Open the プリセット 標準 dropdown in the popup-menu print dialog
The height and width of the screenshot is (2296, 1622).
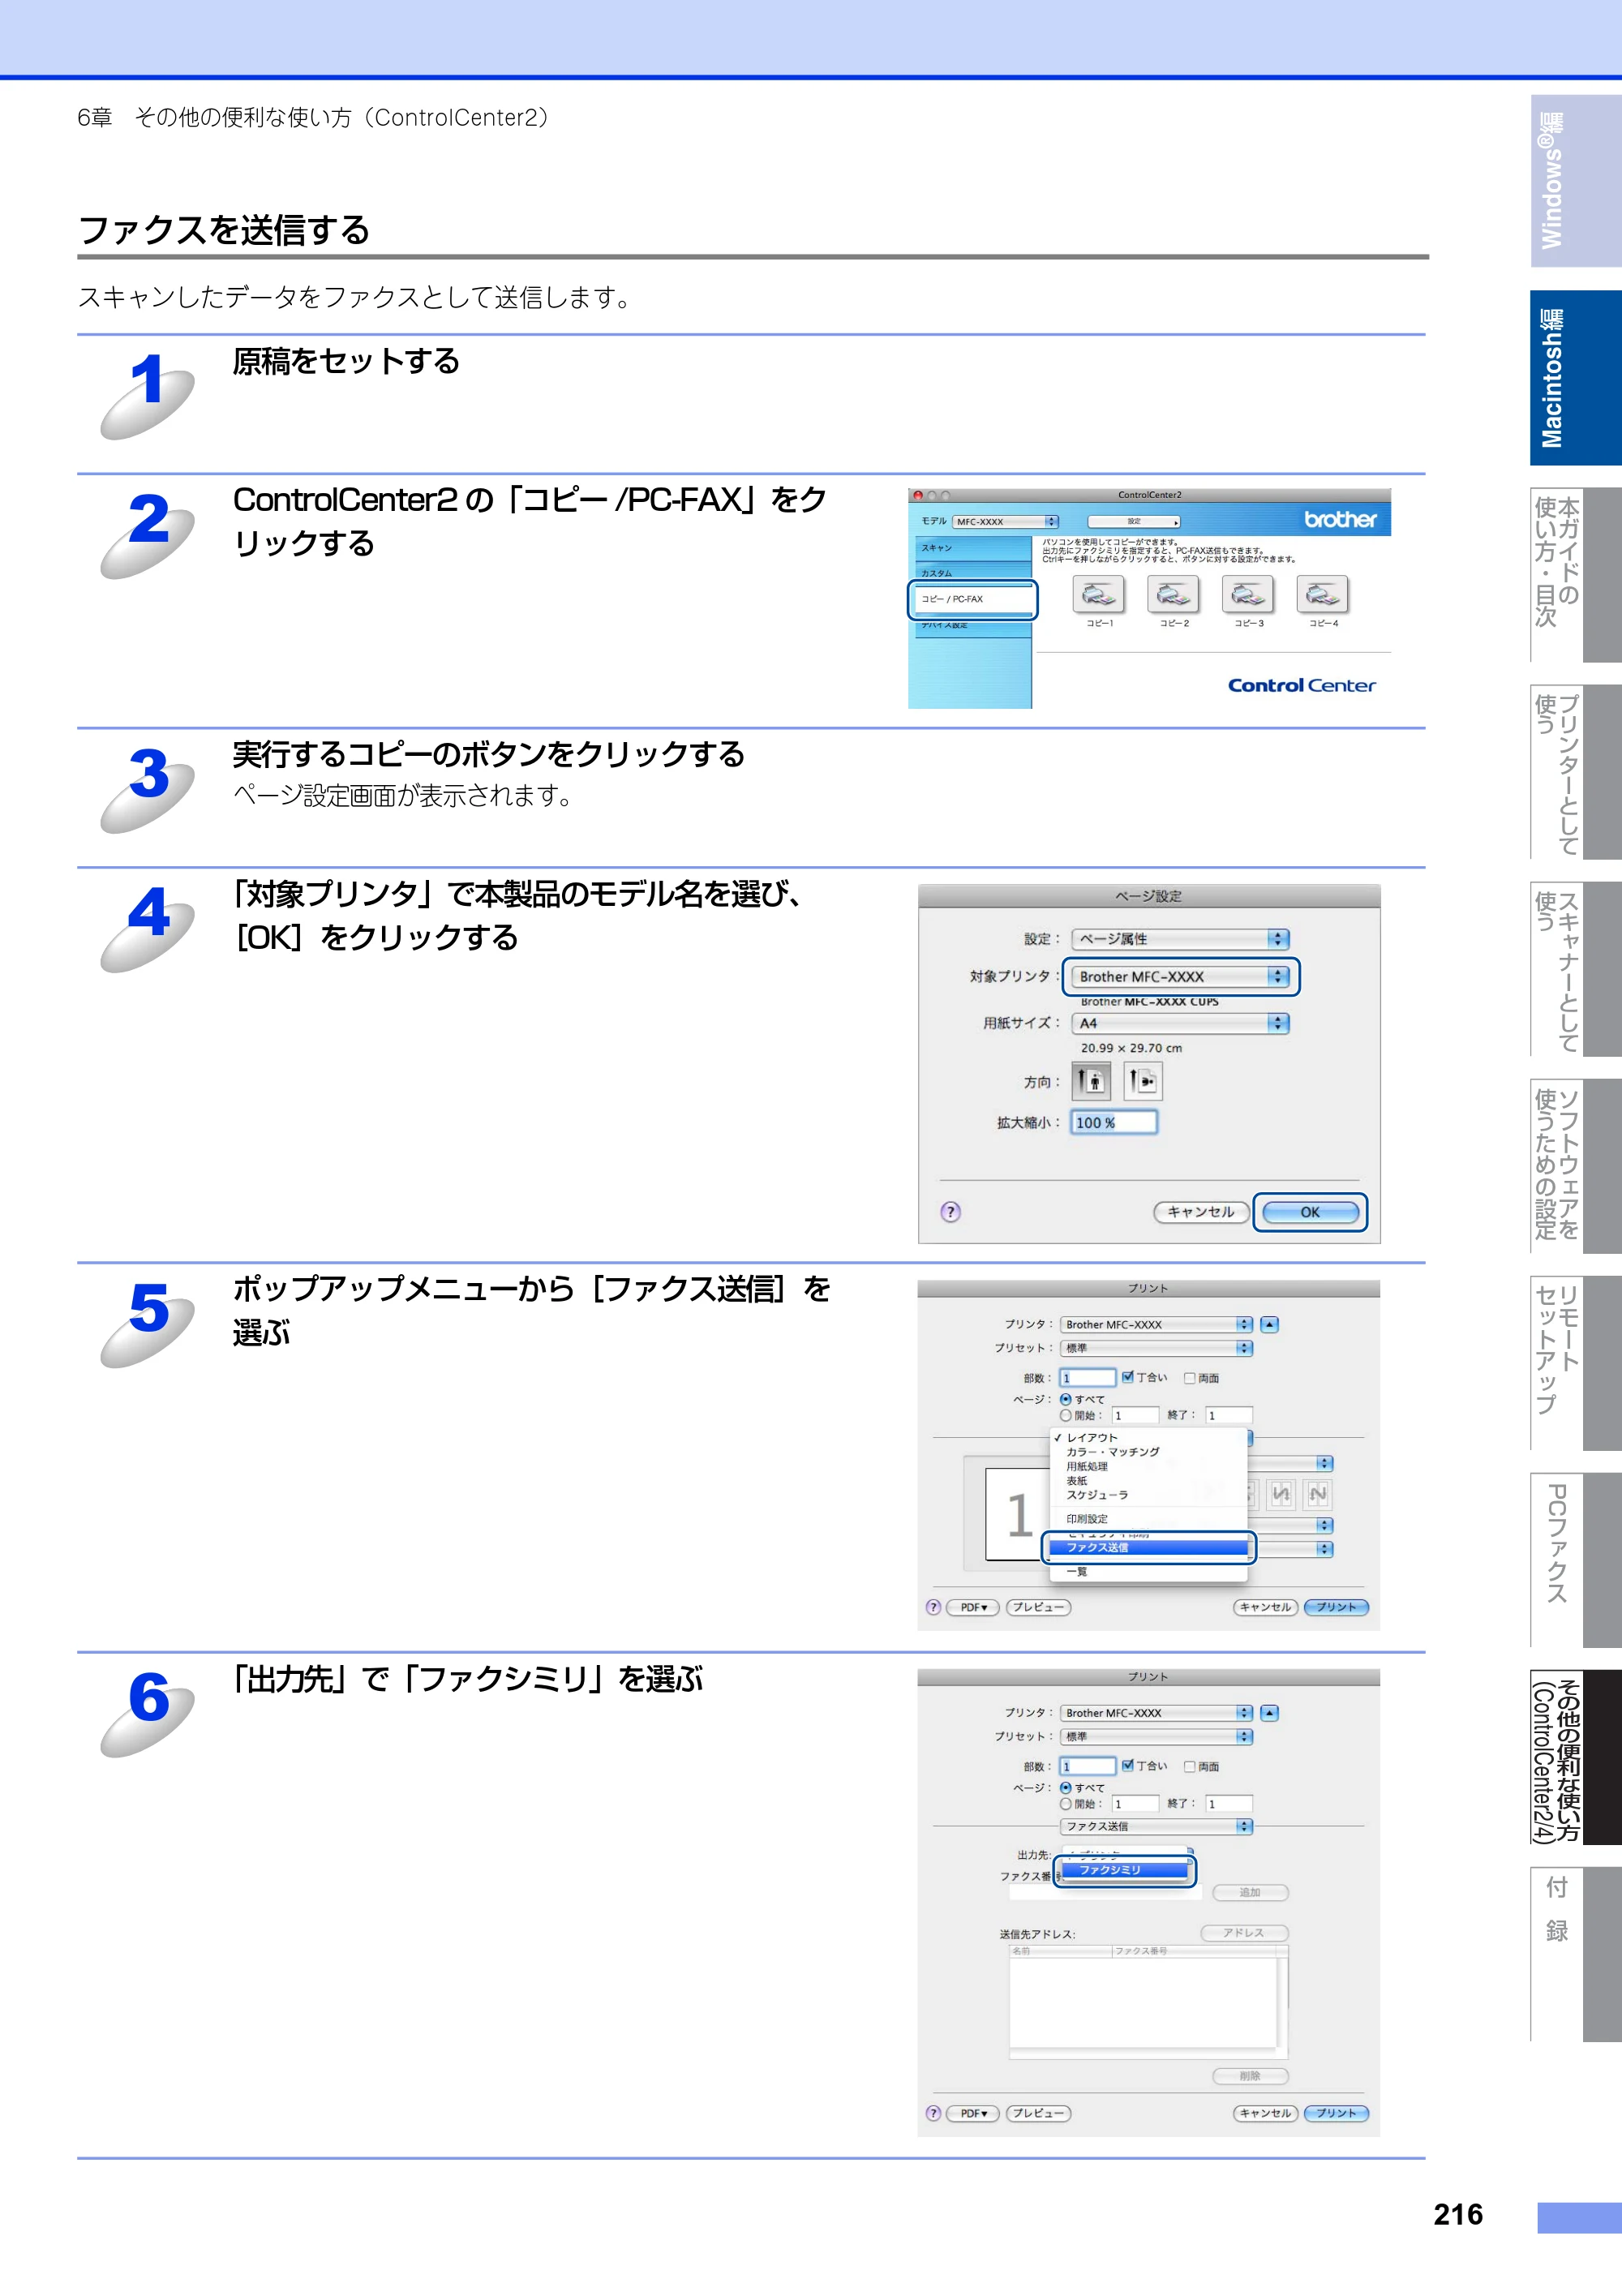coord(1156,1348)
